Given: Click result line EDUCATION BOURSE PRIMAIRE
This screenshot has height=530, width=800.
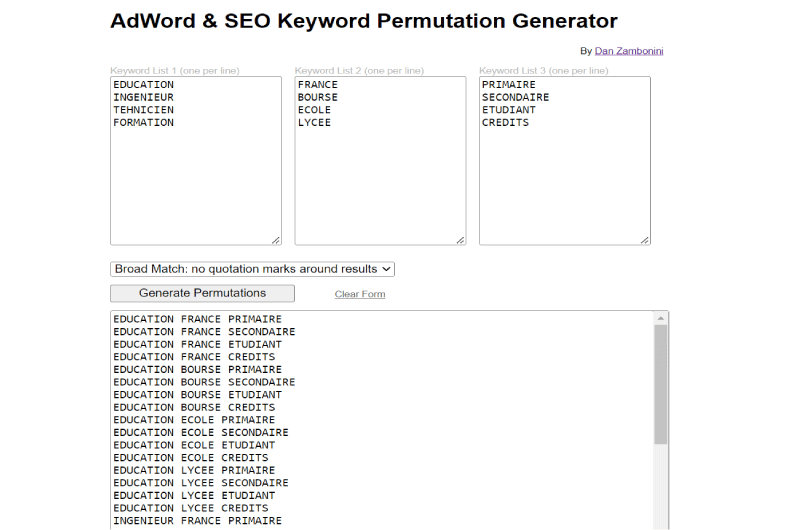Looking at the screenshot, I should click(x=197, y=370).
